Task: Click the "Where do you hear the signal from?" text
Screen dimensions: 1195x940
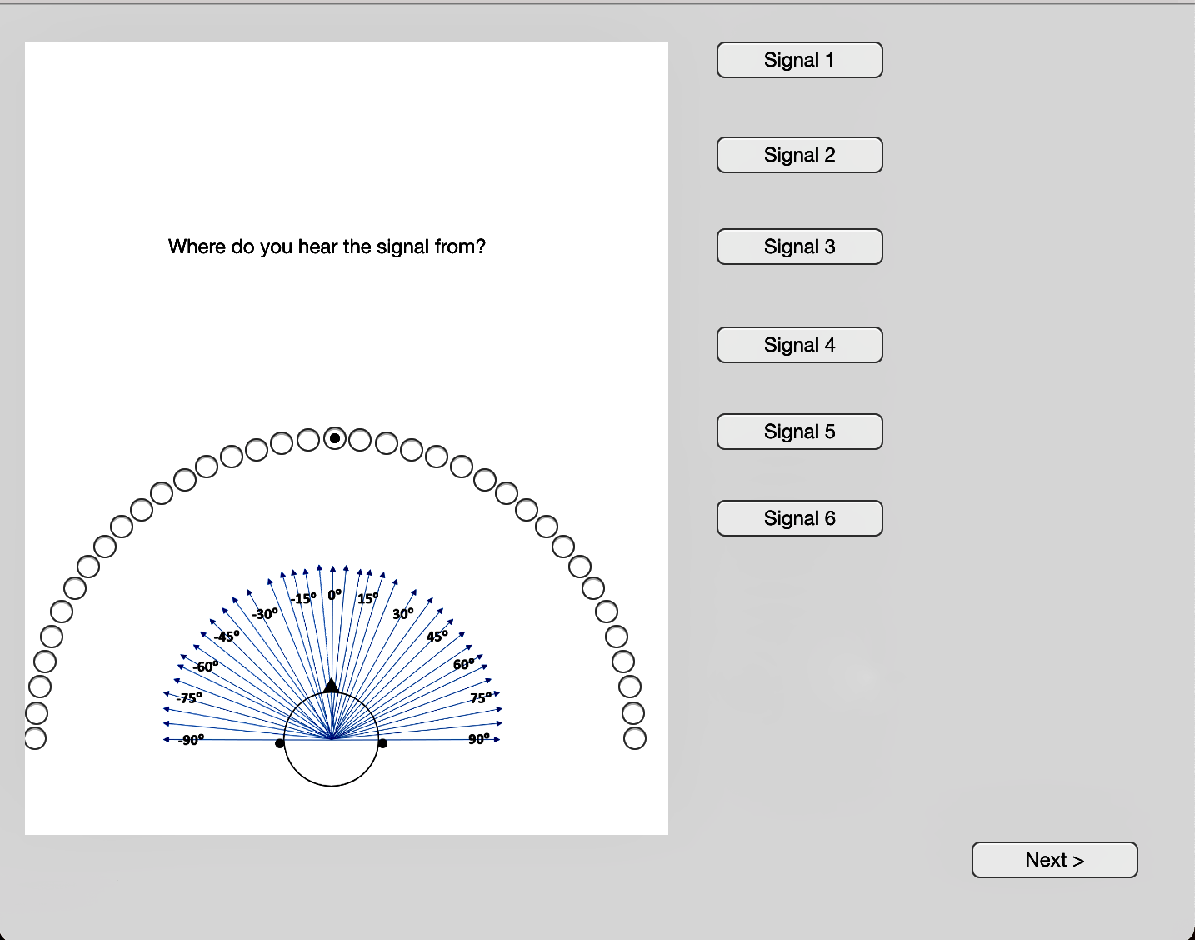Action: (x=326, y=246)
